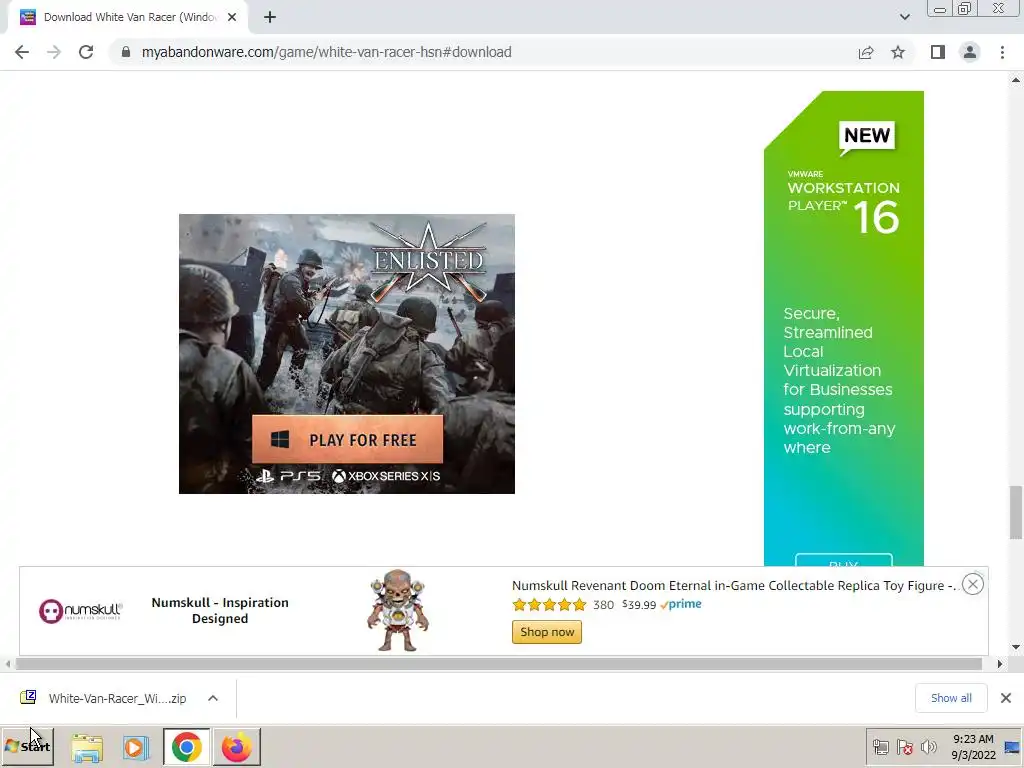Click the Chrome taskbar icon
The height and width of the screenshot is (768, 1024).
coord(187,747)
